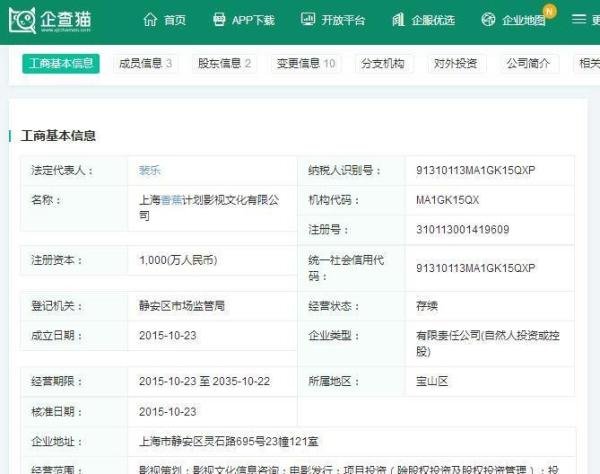This screenshot has height=474, width=600.
Task: Open the hamburger more menu icon
Action: [x=579, y=19]
